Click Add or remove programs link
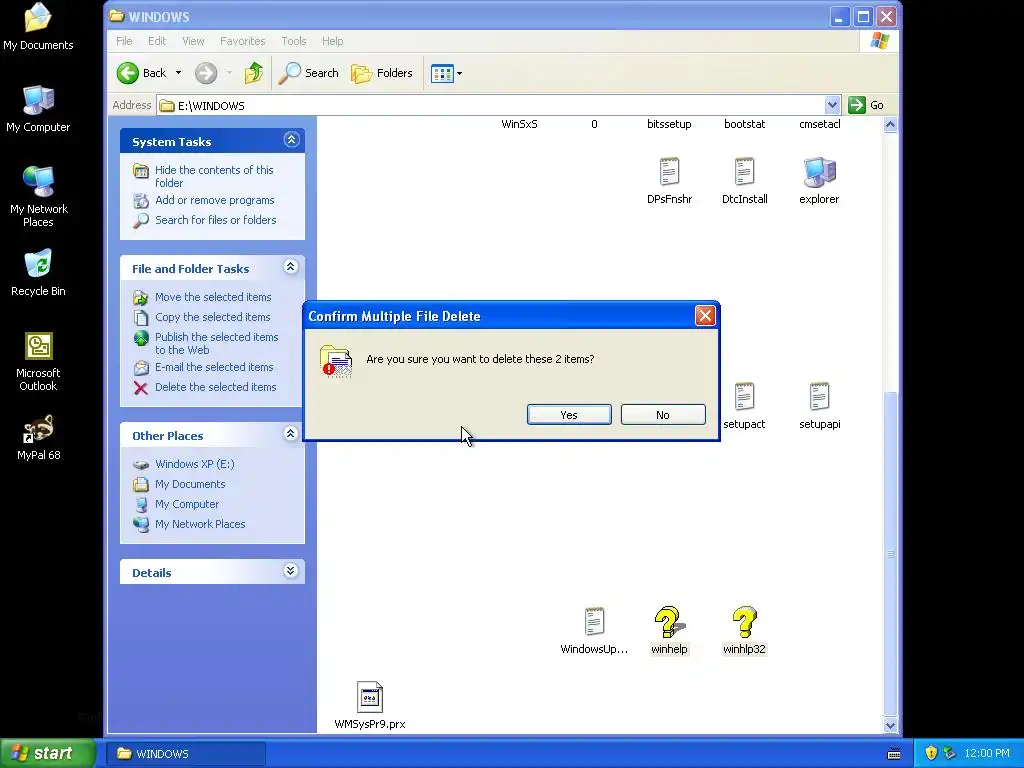The width and height of the screenshot is (1024, 768). click(x=215, y=200)
